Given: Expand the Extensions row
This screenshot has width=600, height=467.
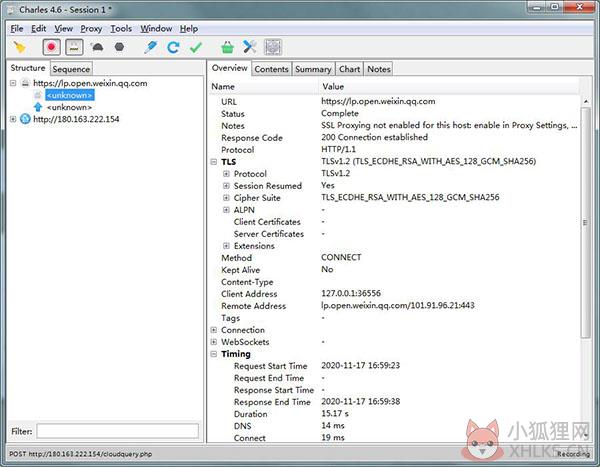Looking at the screenshot, I should (x=227, y=246).
